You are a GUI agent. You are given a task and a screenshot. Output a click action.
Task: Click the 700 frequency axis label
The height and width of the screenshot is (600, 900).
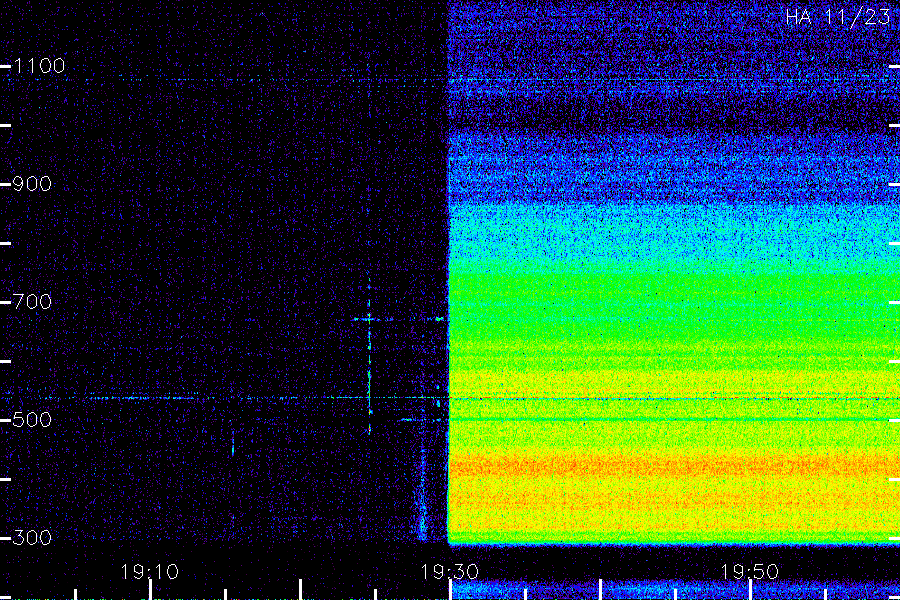32,301
